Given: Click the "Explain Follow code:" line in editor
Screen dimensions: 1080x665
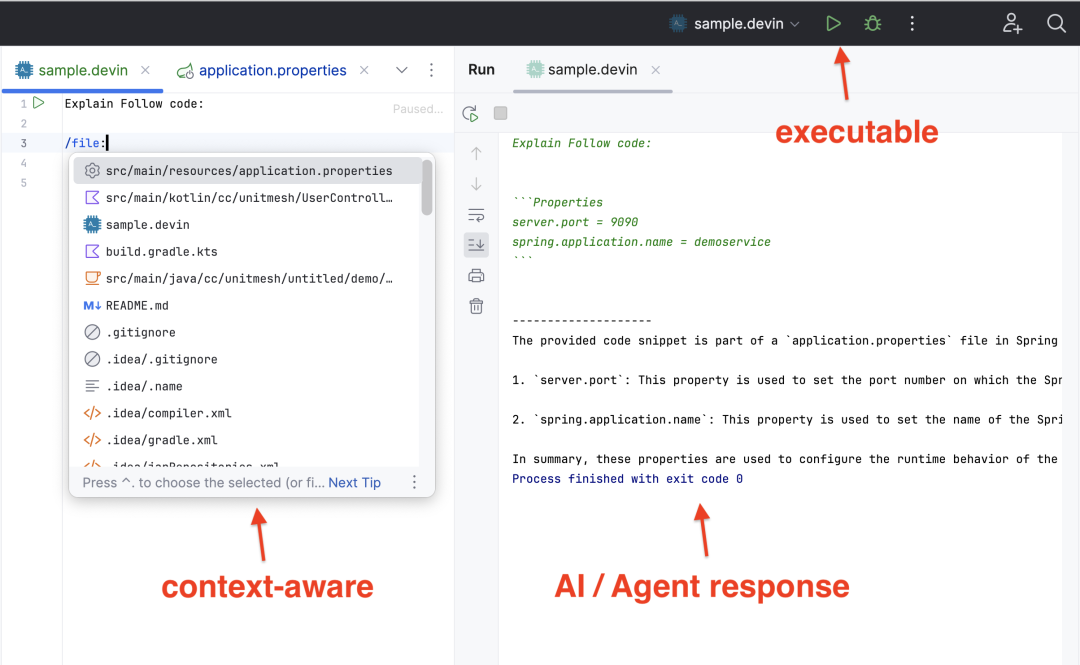Looking at the screenshot, I should 134,103.
